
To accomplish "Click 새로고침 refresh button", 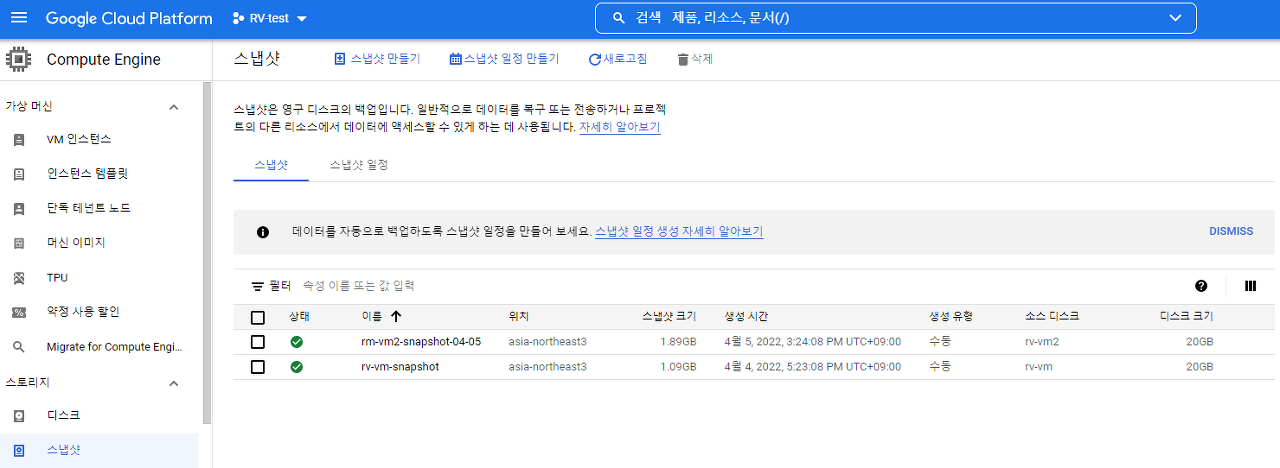I will pos(618,59).
